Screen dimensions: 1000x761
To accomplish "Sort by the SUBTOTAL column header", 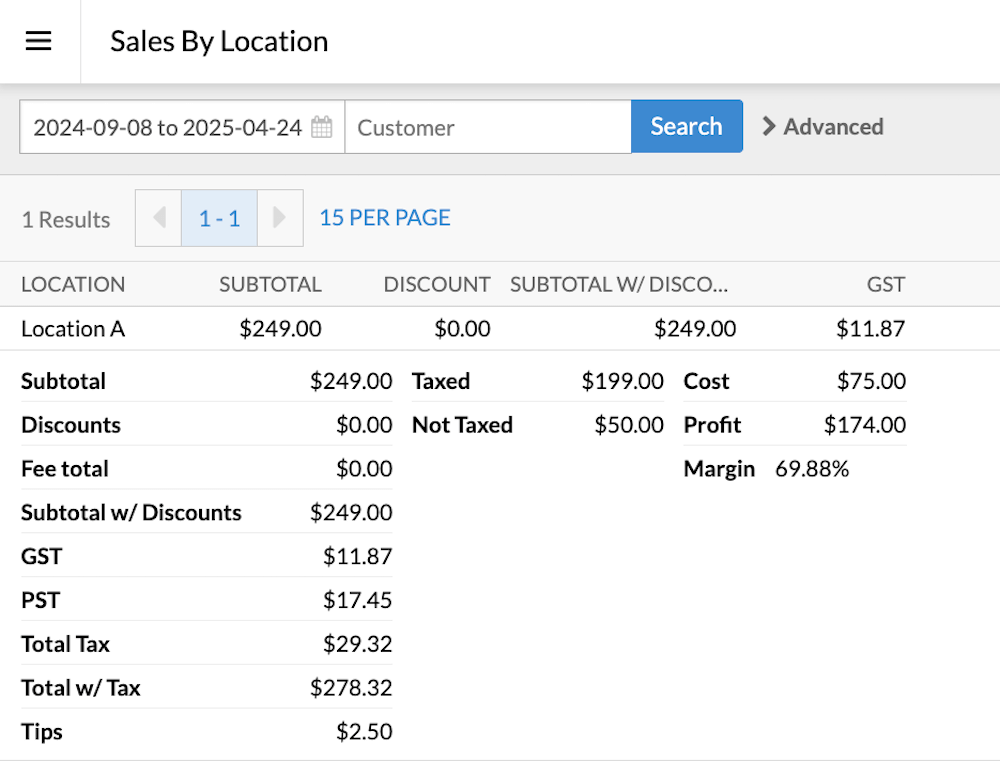I will point(270,284).
